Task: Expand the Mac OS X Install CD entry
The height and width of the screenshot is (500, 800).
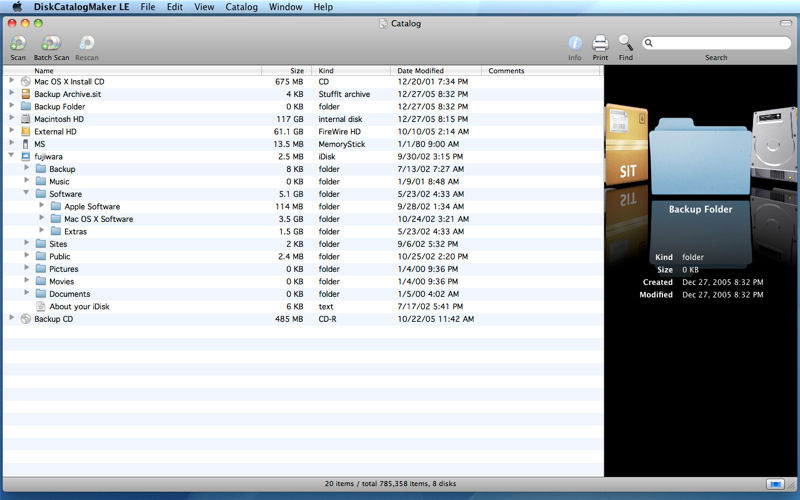Action: click(x=11, y=81)
